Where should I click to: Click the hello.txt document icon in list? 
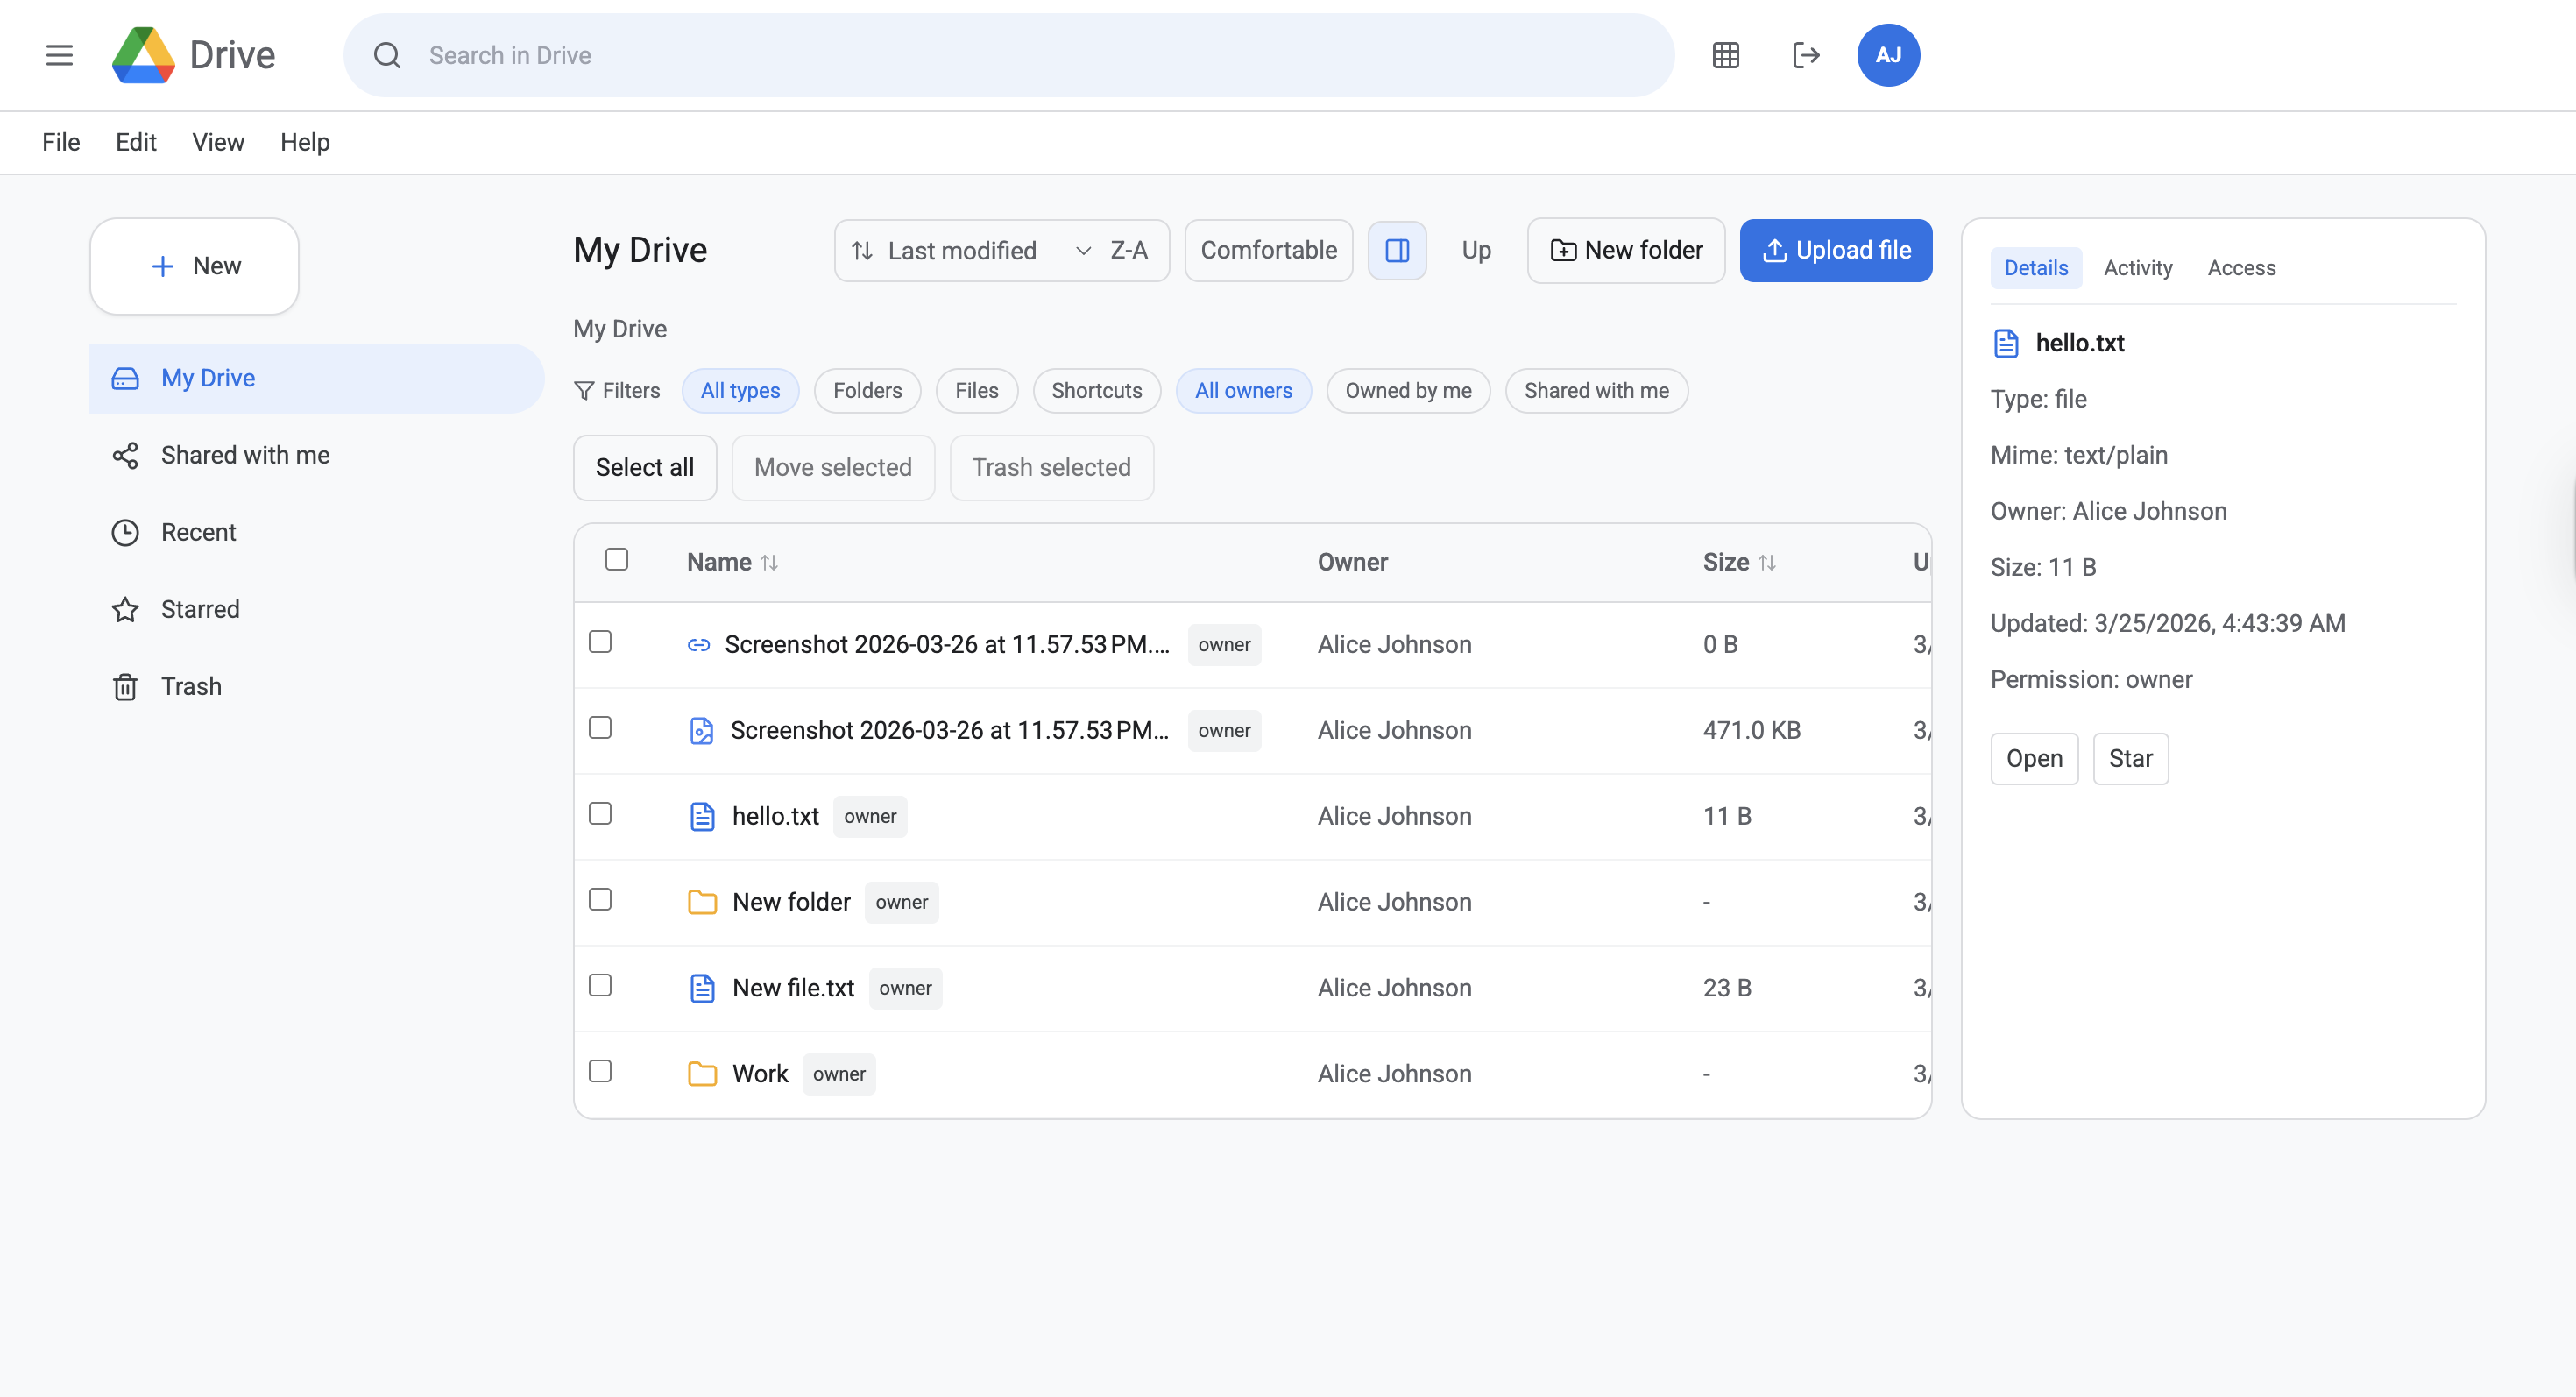tap(702, 817)
